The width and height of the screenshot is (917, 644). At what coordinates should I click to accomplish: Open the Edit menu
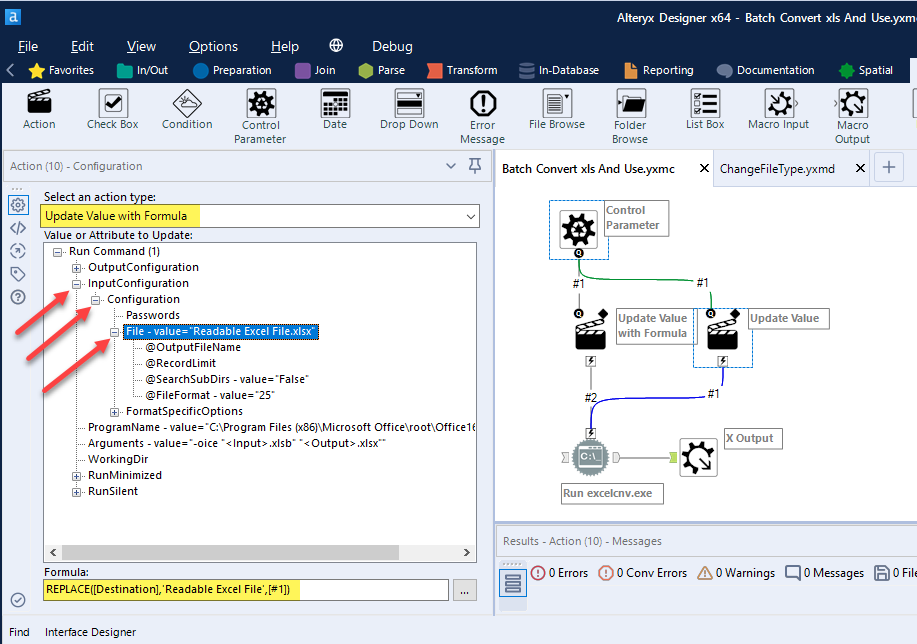(82, 46)
